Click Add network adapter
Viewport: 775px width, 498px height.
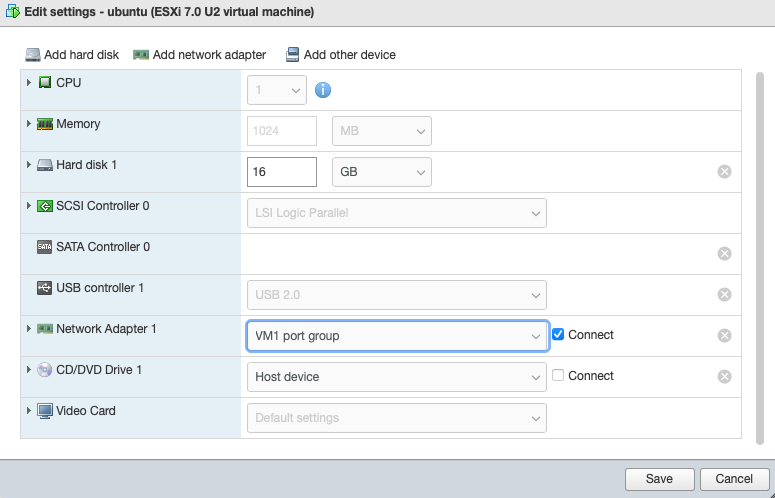(x=200, y=55)
